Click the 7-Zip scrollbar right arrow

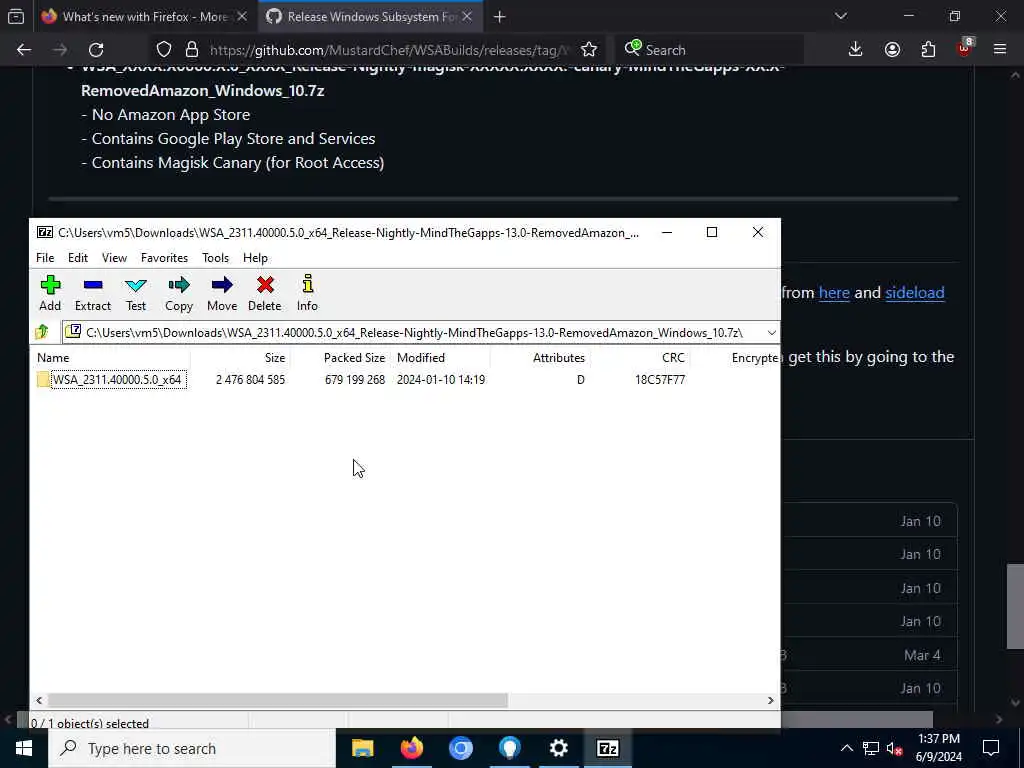pos(771,700)
